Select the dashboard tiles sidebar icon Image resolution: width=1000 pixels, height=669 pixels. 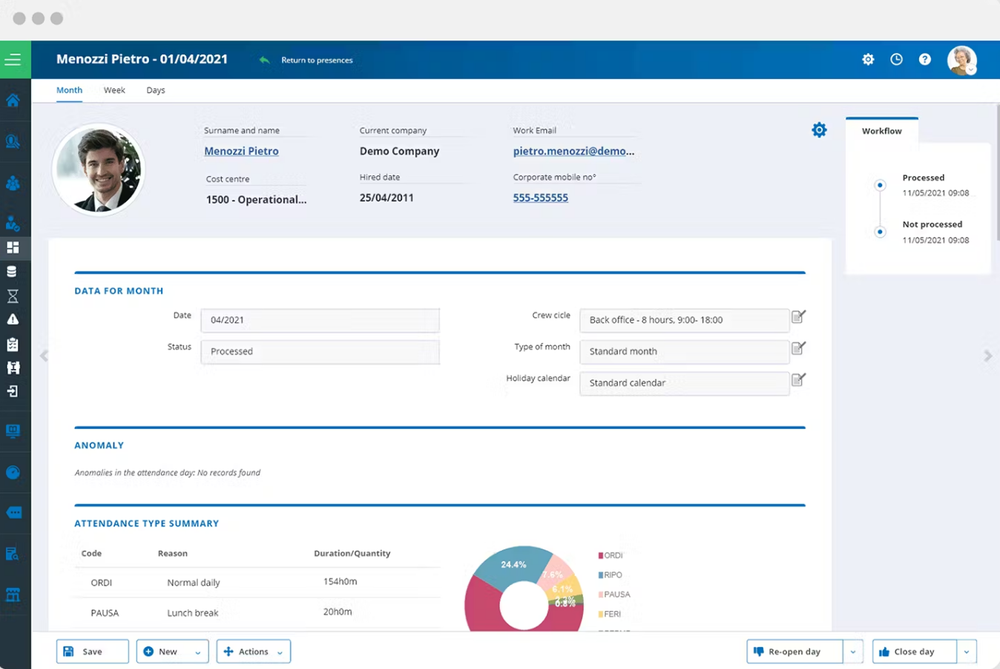point(13,247)
